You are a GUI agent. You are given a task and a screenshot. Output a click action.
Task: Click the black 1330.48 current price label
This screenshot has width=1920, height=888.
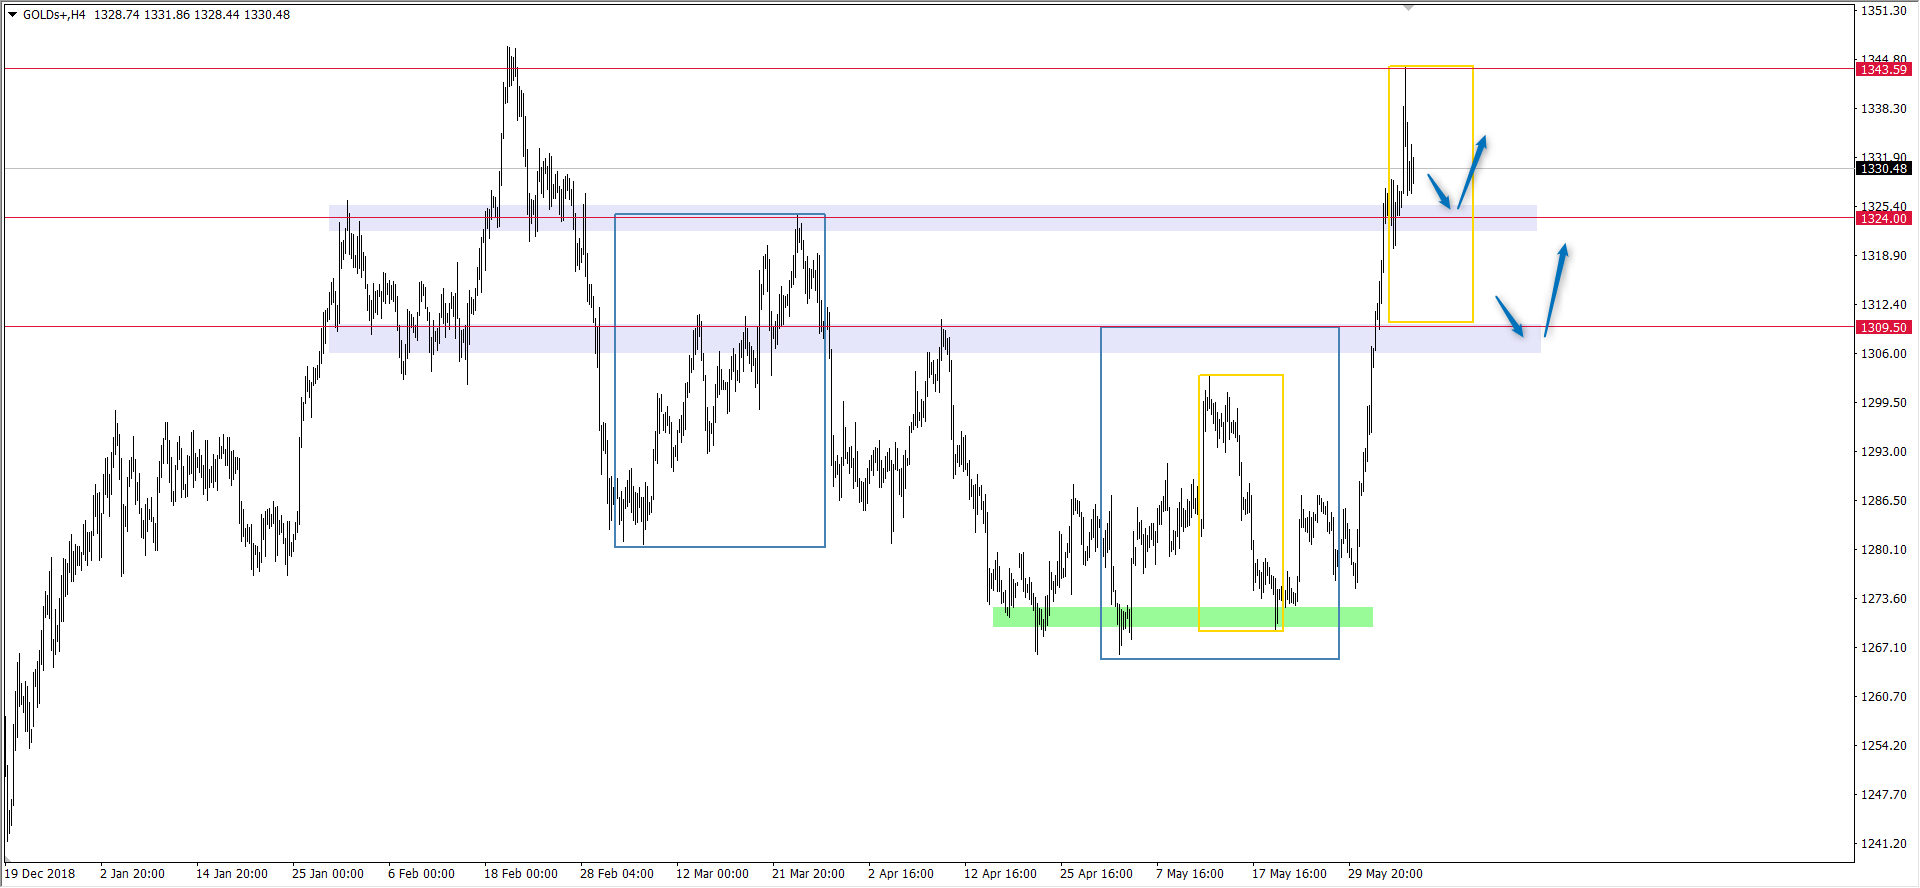(1884, 168)
